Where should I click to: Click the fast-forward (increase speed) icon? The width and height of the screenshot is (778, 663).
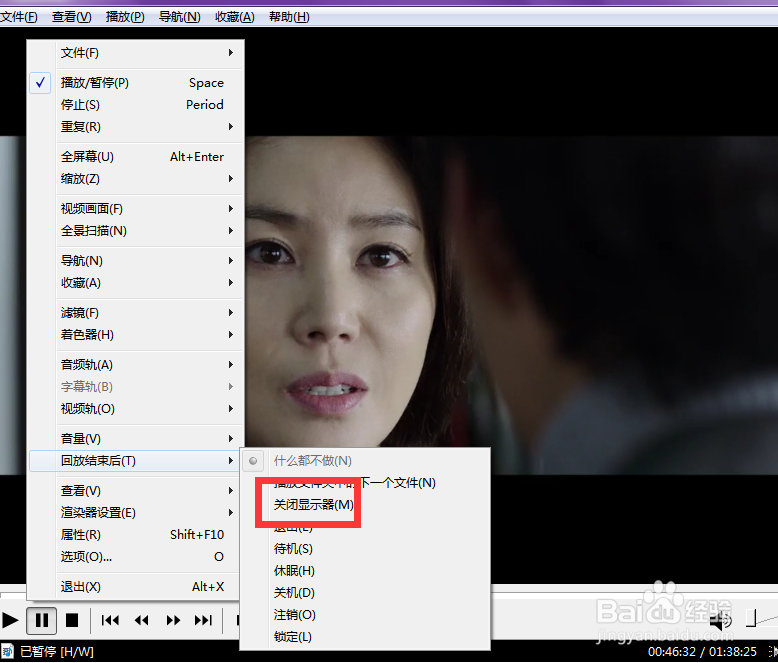click(x=173, y=620)
